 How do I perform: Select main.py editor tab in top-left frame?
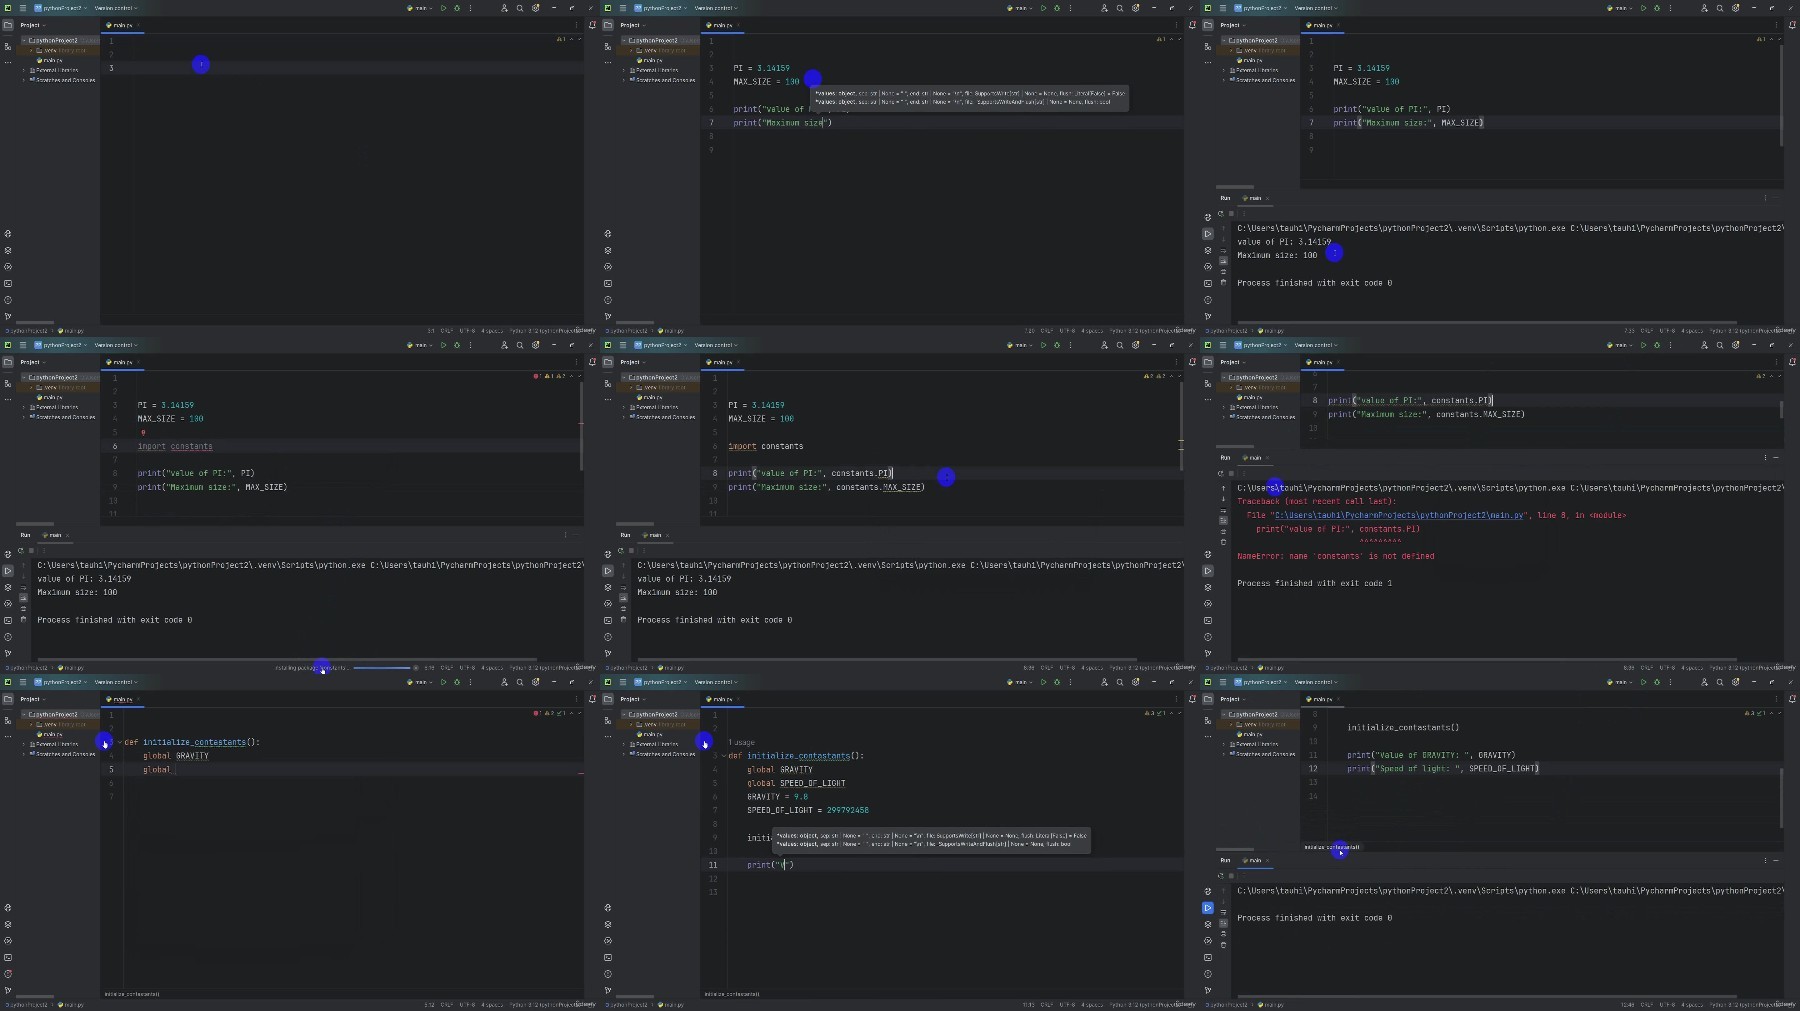[121, 25]
